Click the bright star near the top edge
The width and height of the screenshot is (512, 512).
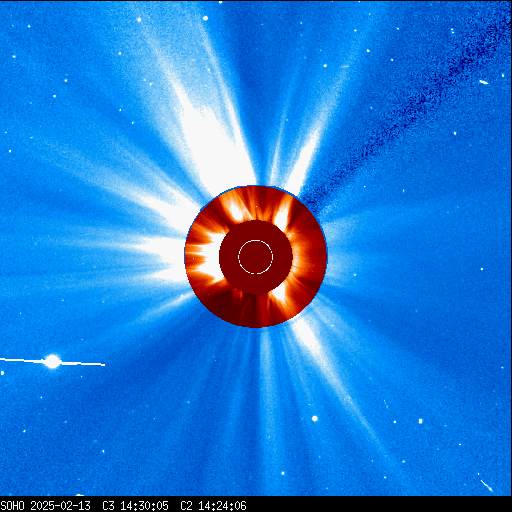[205, 18]
